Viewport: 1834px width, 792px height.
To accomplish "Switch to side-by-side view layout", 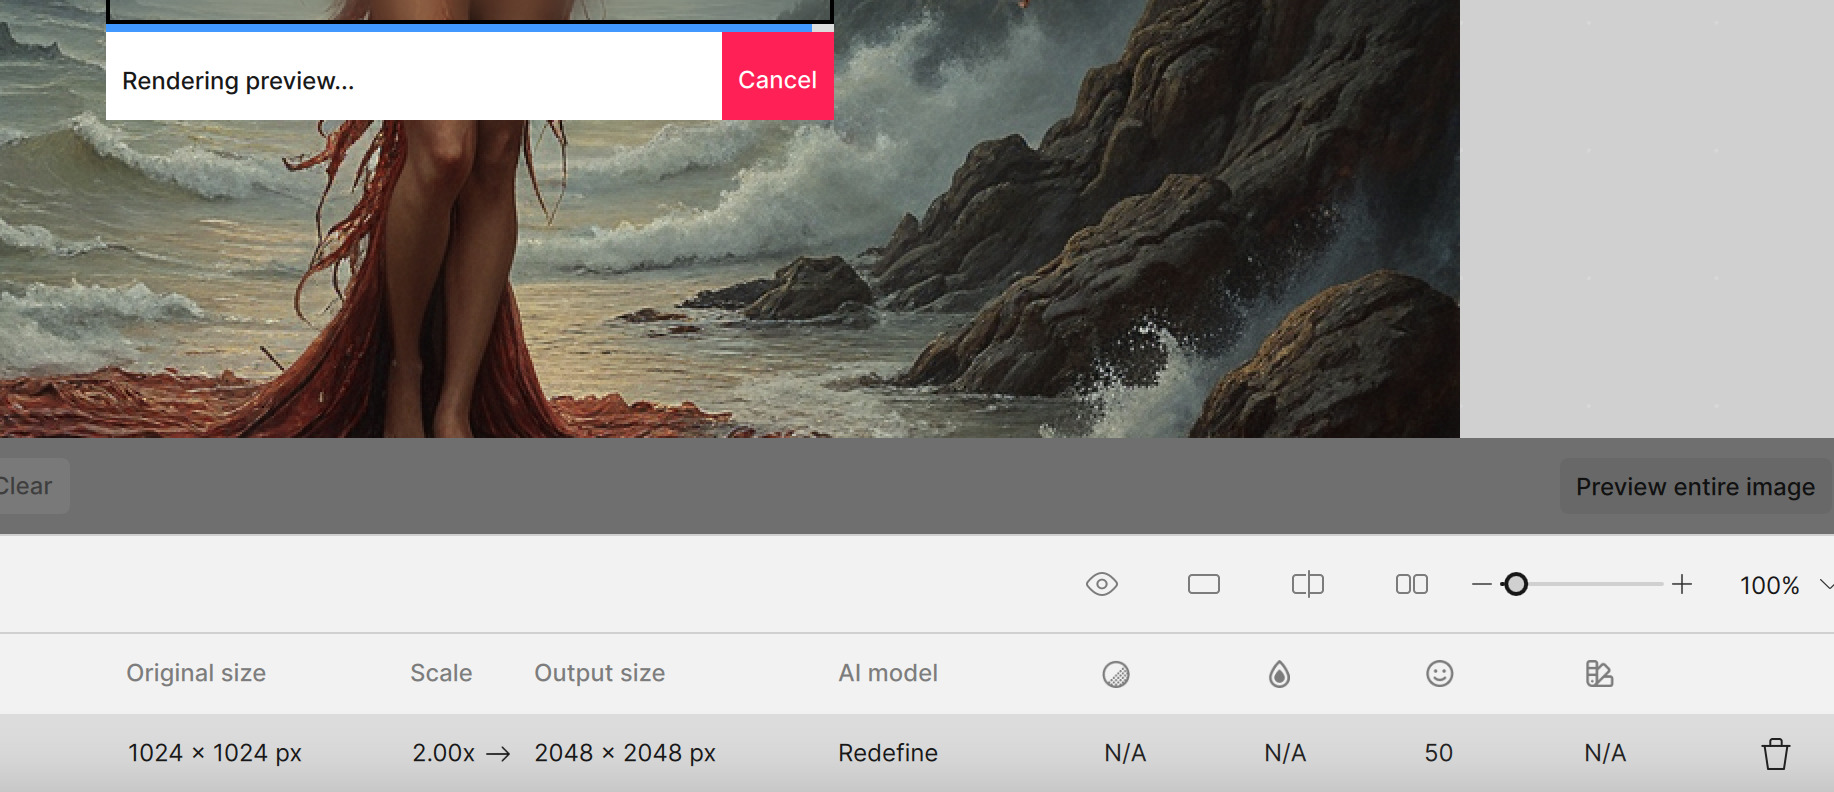I will click(1411, 584).
